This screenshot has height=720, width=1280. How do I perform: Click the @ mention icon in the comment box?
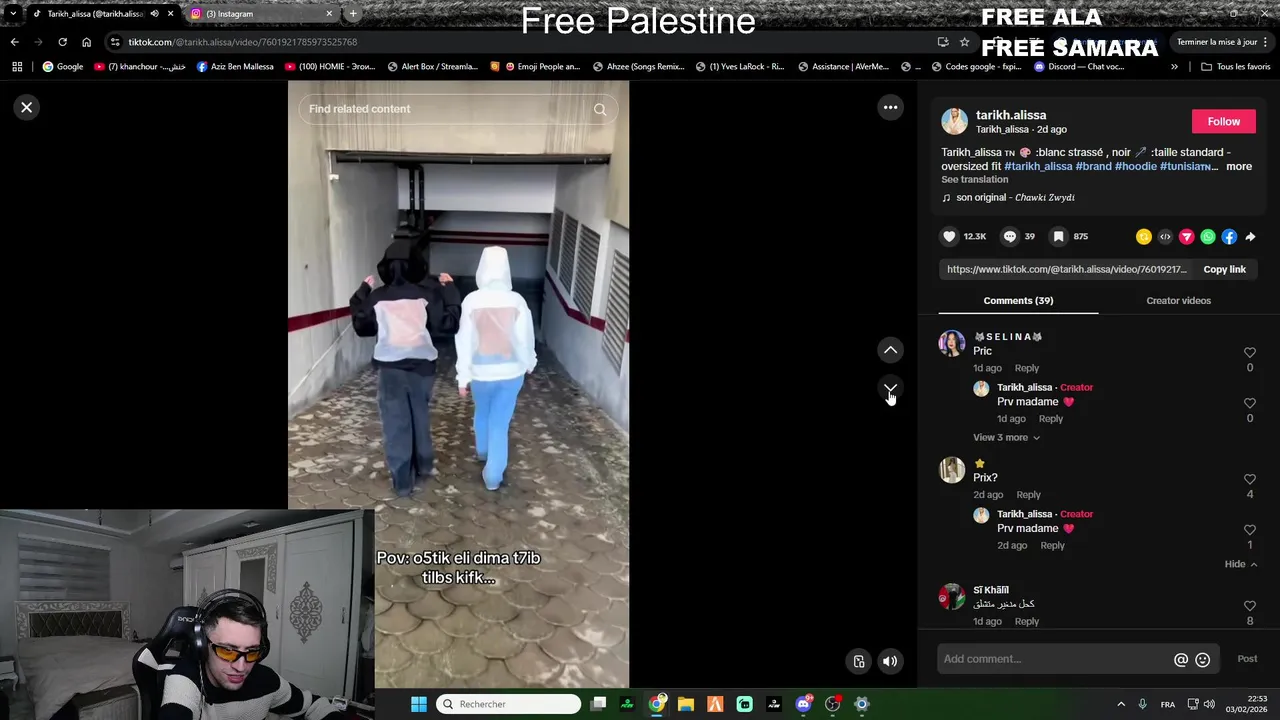[1181, 660]
